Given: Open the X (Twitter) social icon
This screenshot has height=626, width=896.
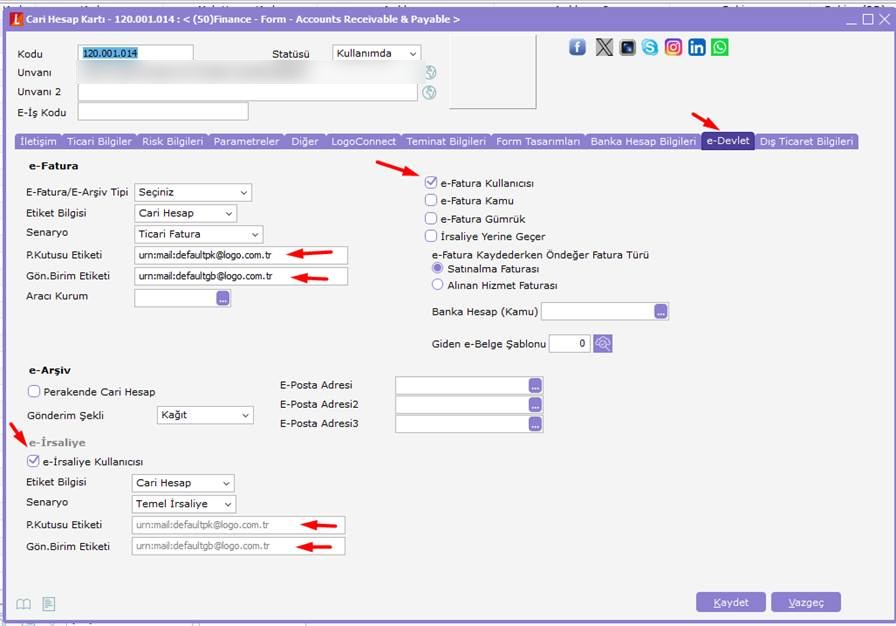Looking at the screenshot, I should pos(604,47).
